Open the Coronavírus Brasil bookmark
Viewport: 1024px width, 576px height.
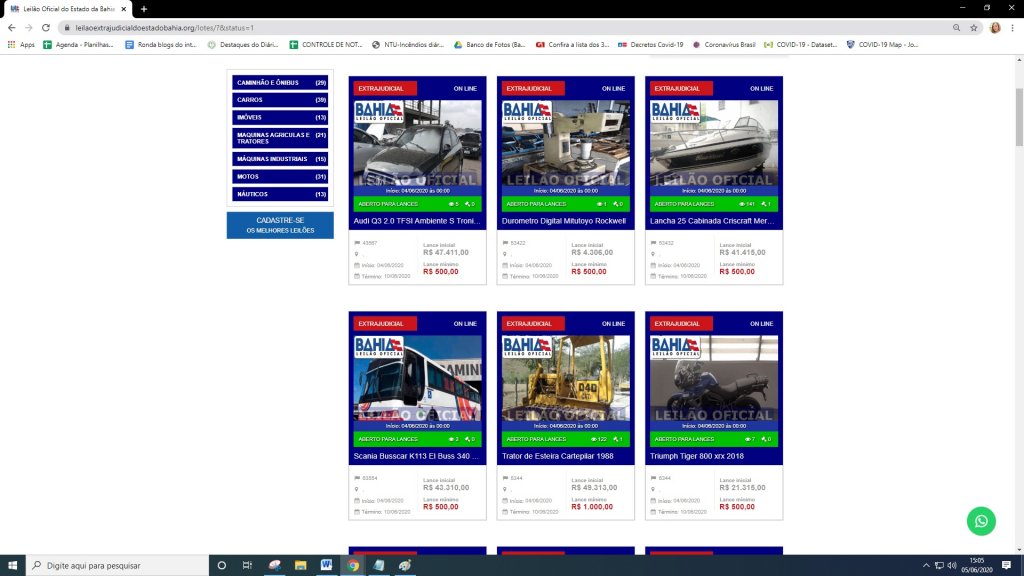click(724, 44)
